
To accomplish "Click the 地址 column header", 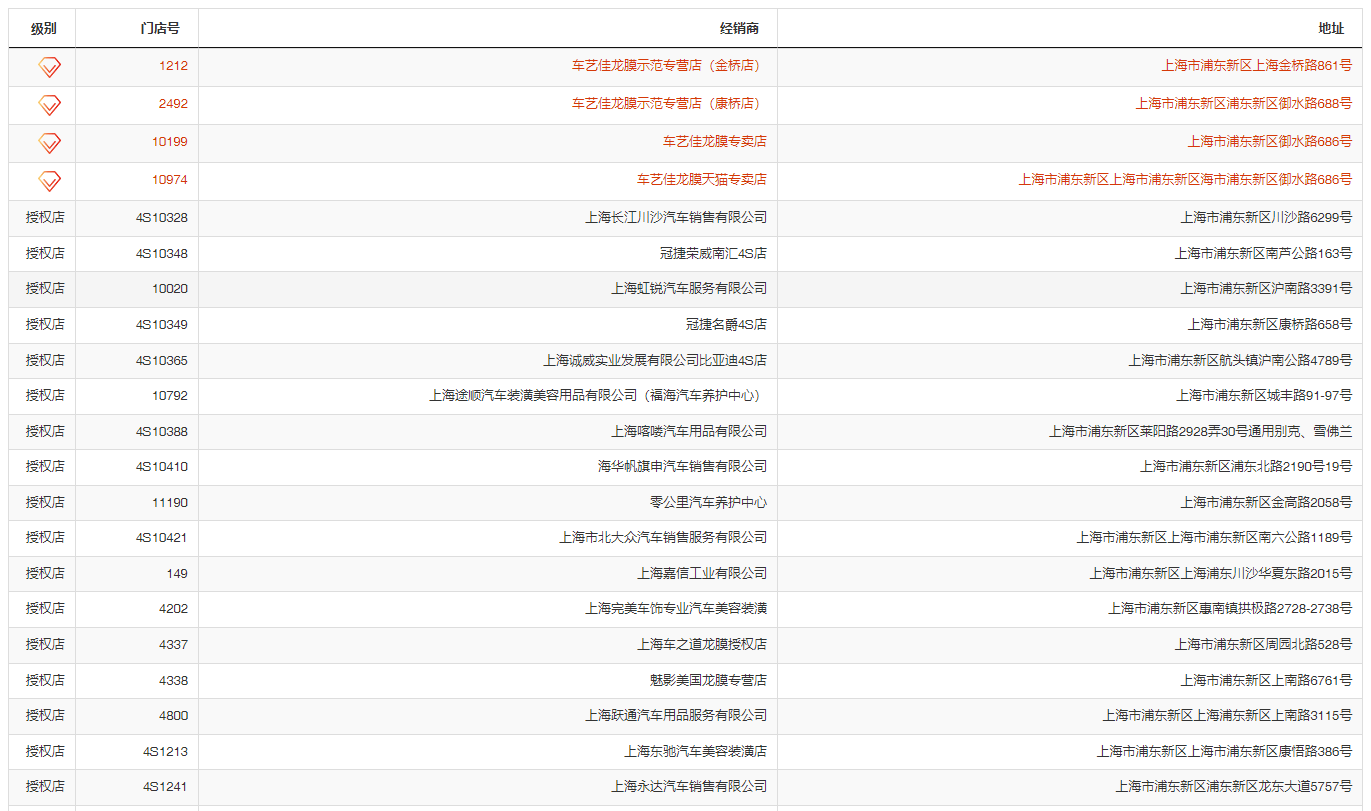I will 1331,29.
